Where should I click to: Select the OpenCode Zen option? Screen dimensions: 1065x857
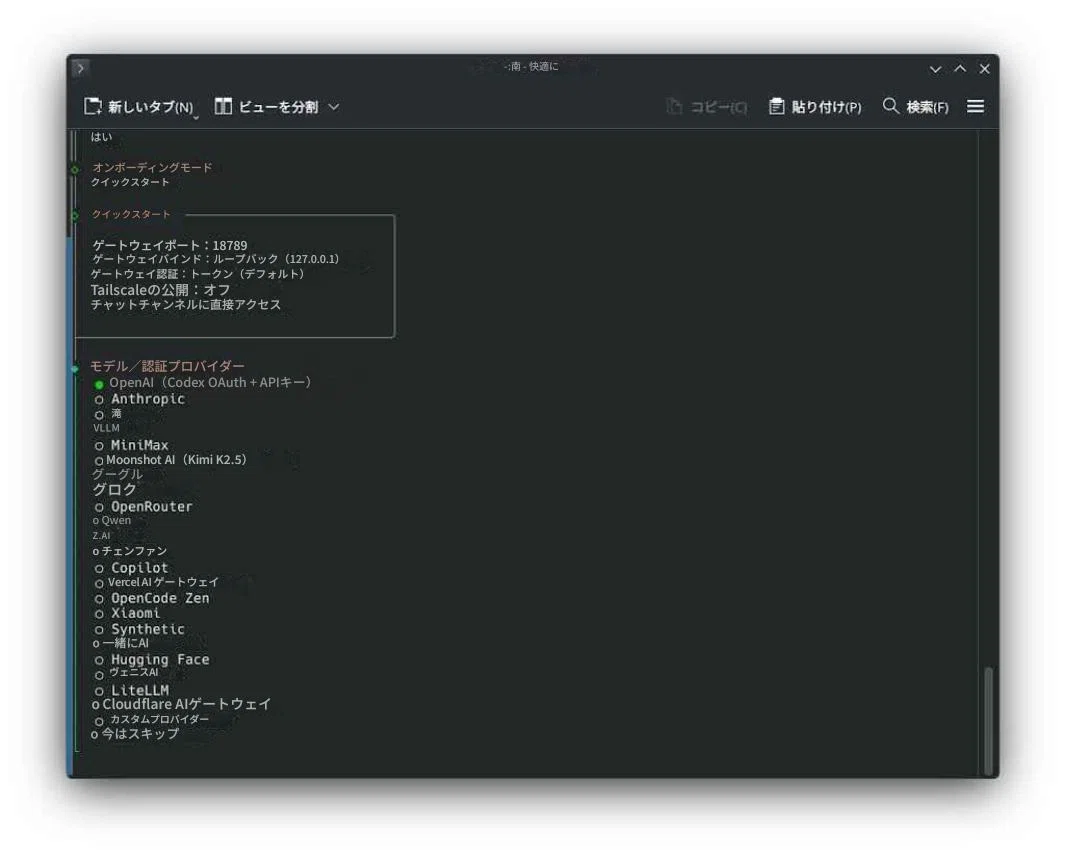point(151,598)
